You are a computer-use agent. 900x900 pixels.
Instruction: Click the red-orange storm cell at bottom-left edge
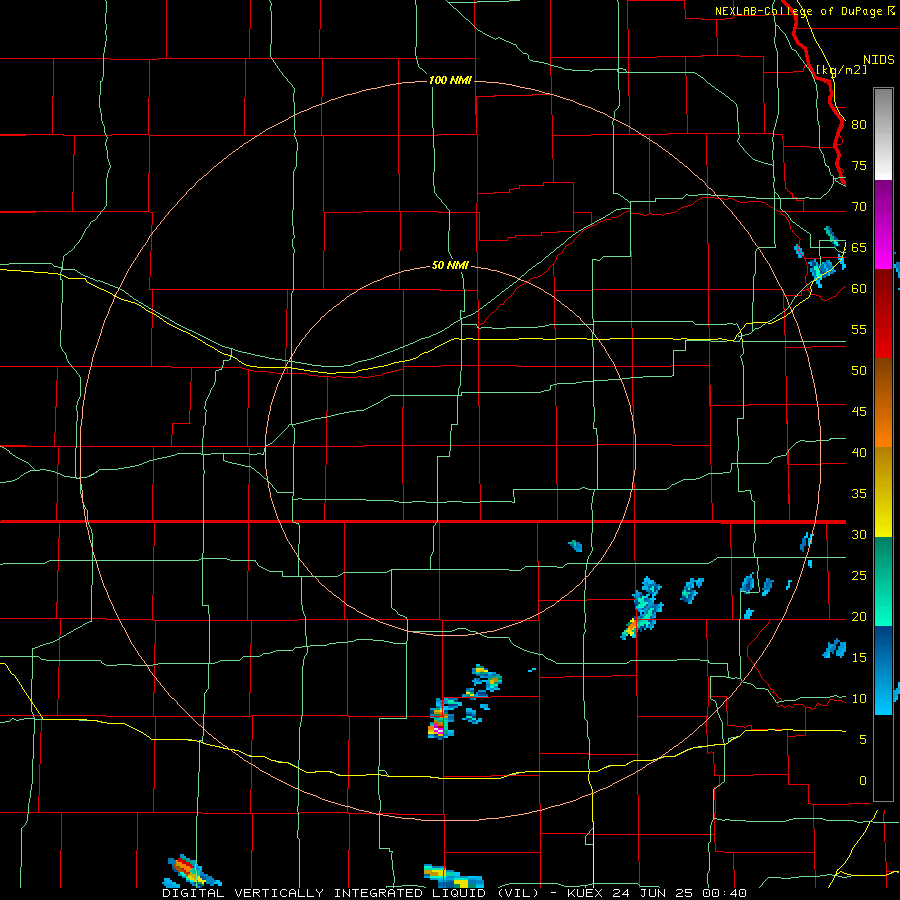pos(191,871)
